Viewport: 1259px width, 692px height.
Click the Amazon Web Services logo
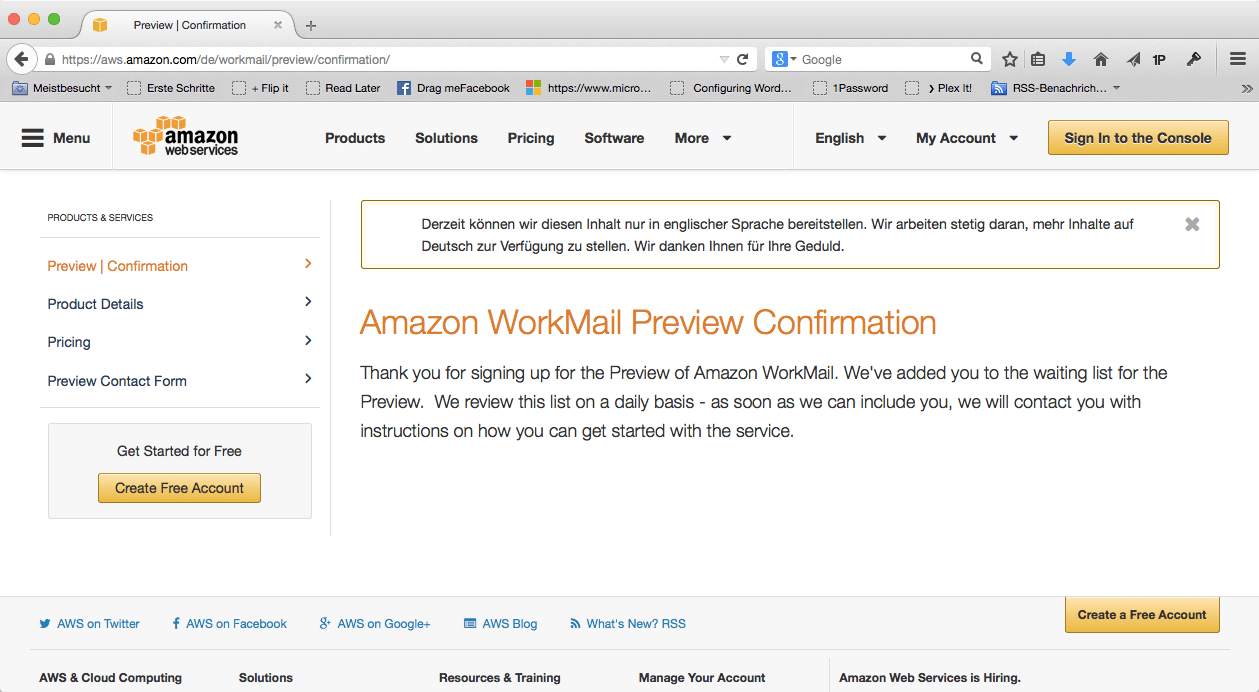(x=186, y=138)
